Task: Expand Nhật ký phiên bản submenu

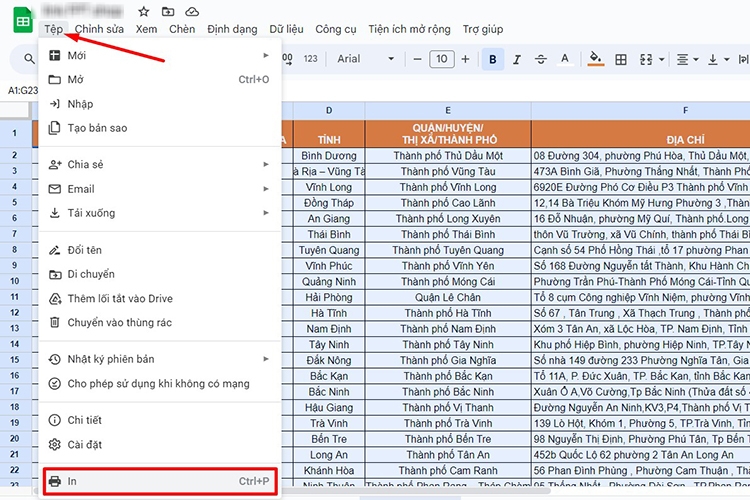Action: pos(159,359)
